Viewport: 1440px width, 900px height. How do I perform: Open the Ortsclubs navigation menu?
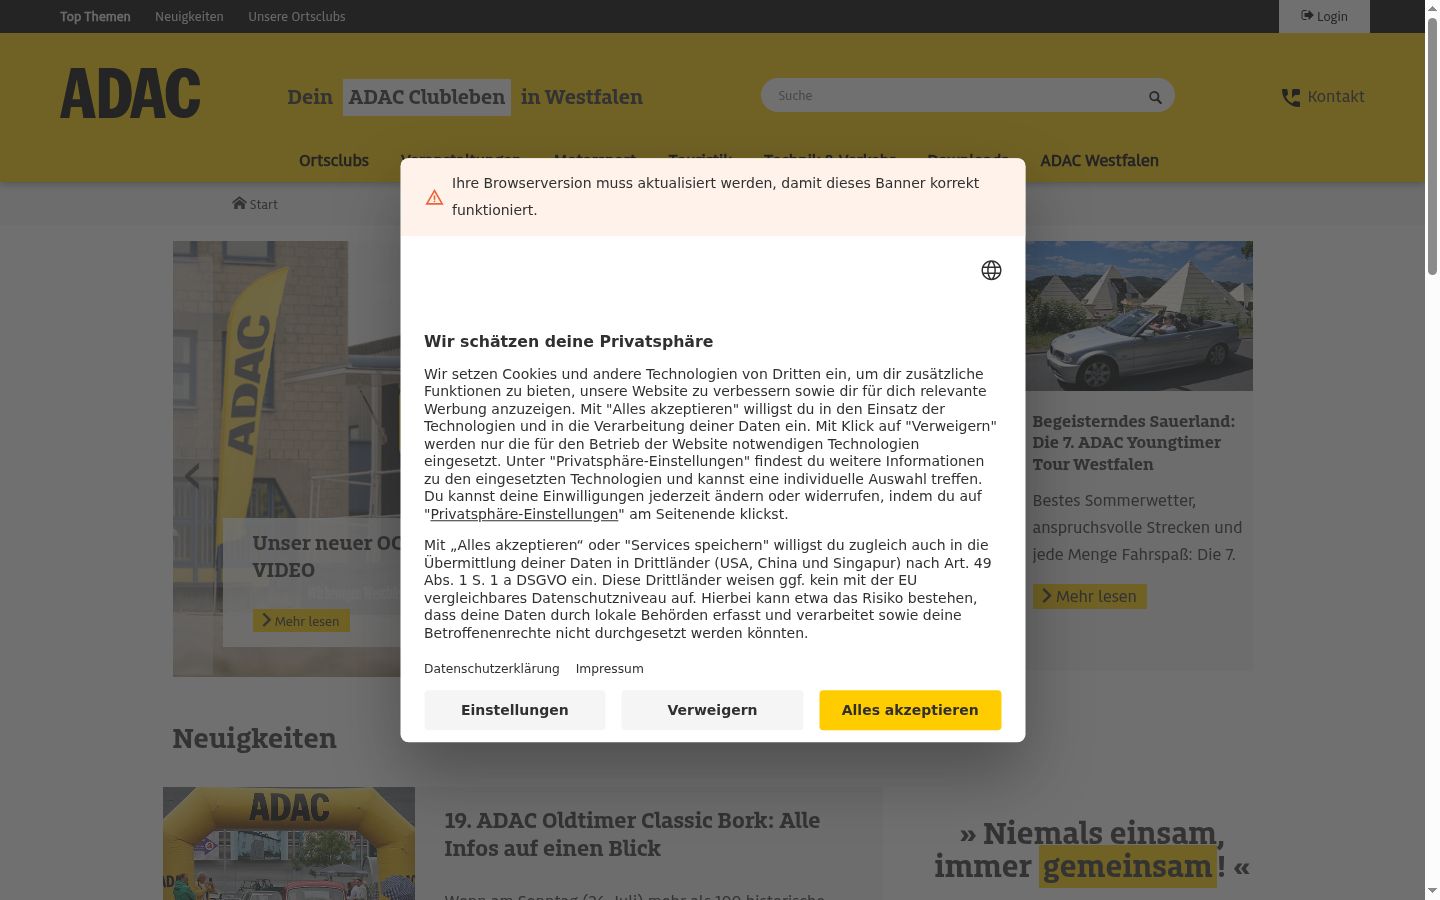pos(334,160)
